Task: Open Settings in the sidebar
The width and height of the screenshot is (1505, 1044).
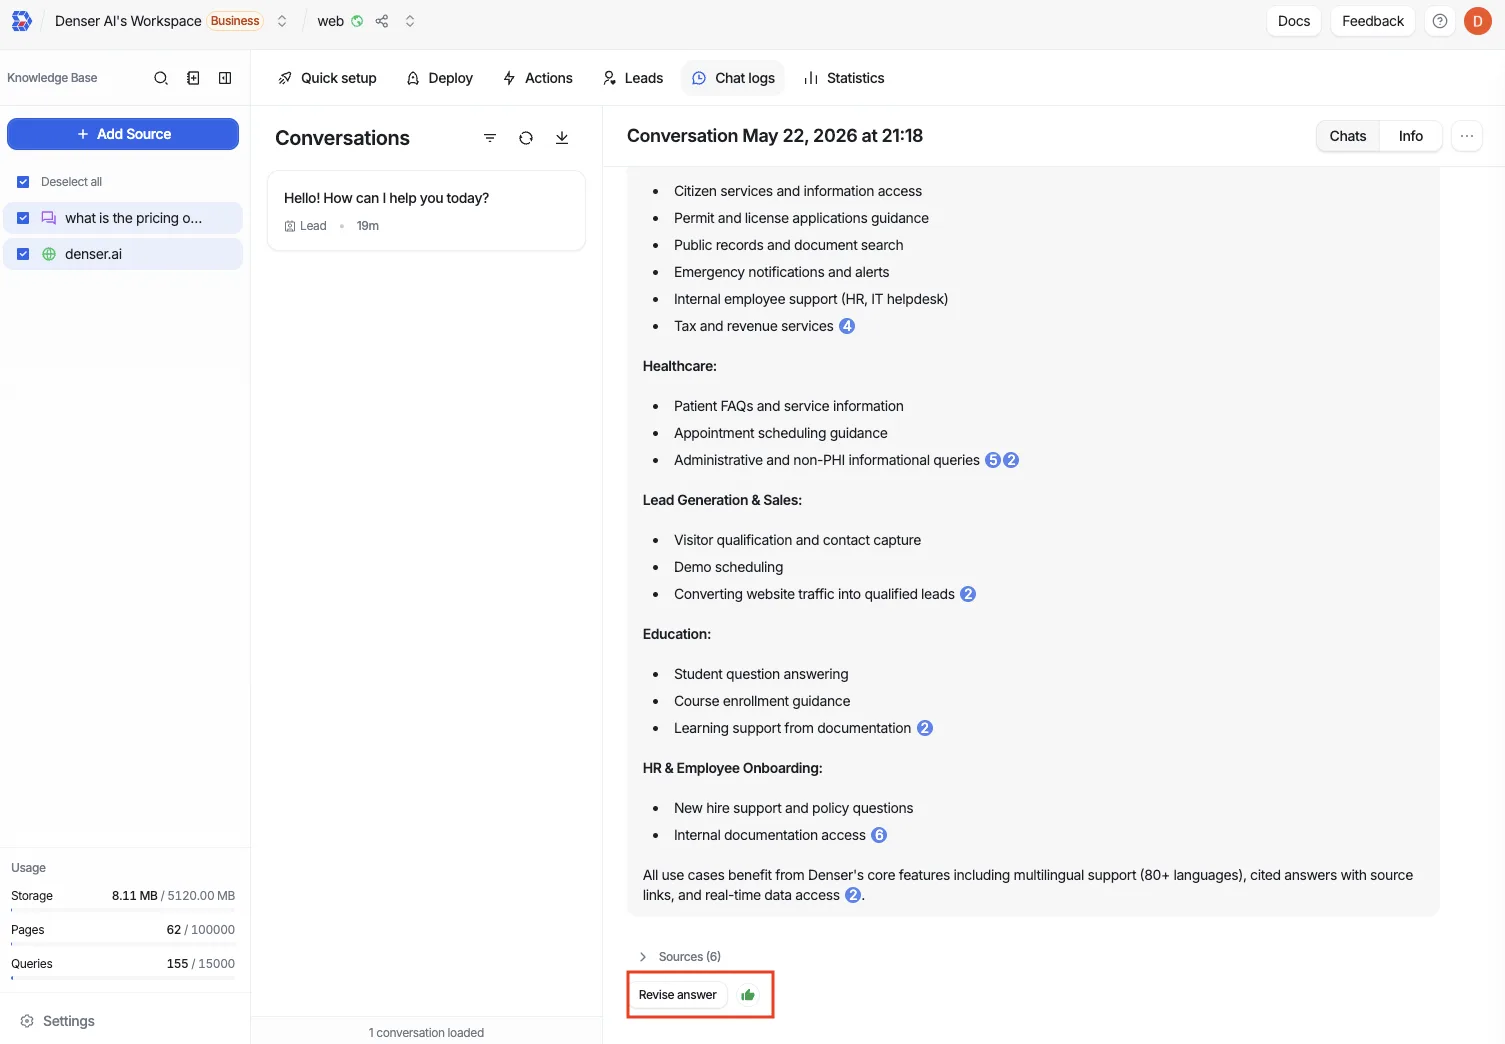Action: tap(58, 1021)
